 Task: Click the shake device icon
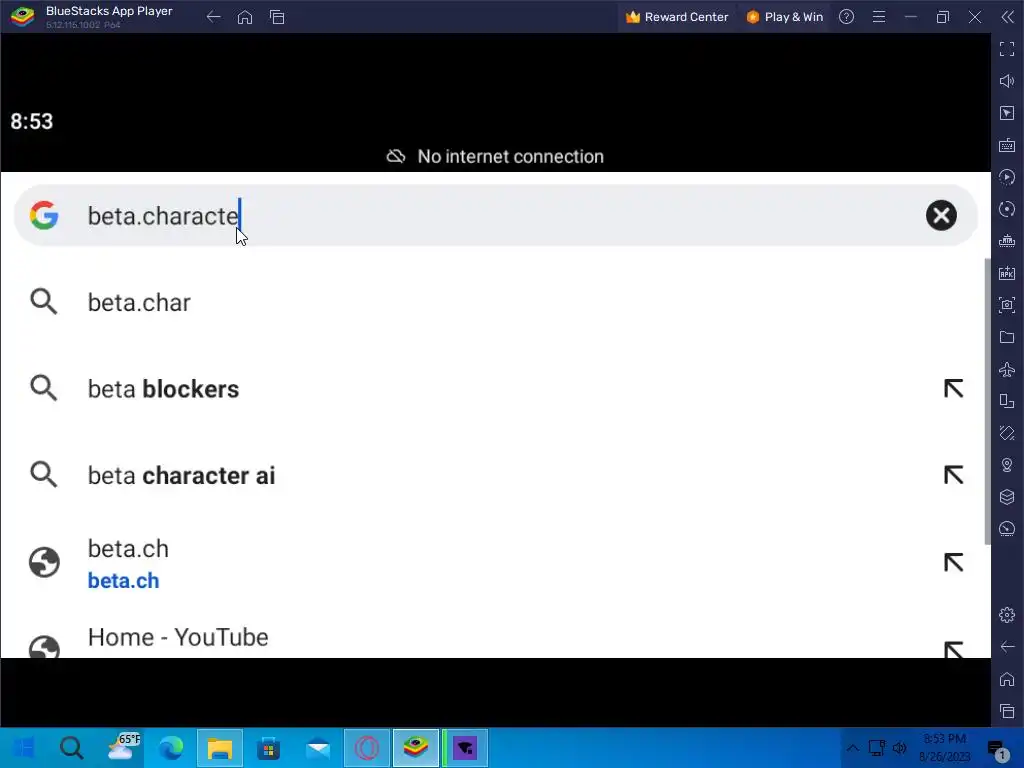click(x=1007, y=433)
